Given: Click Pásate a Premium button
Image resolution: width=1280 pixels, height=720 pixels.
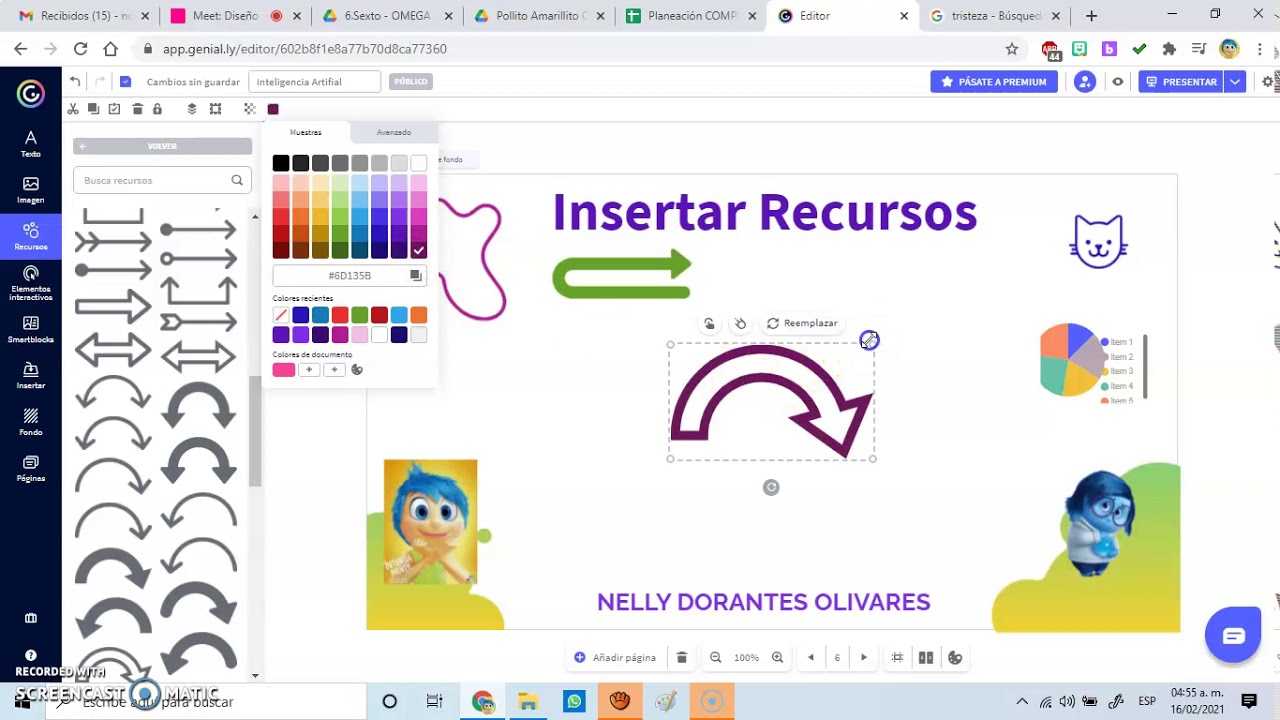Looking at the screenshot, I should click(994, 82).
